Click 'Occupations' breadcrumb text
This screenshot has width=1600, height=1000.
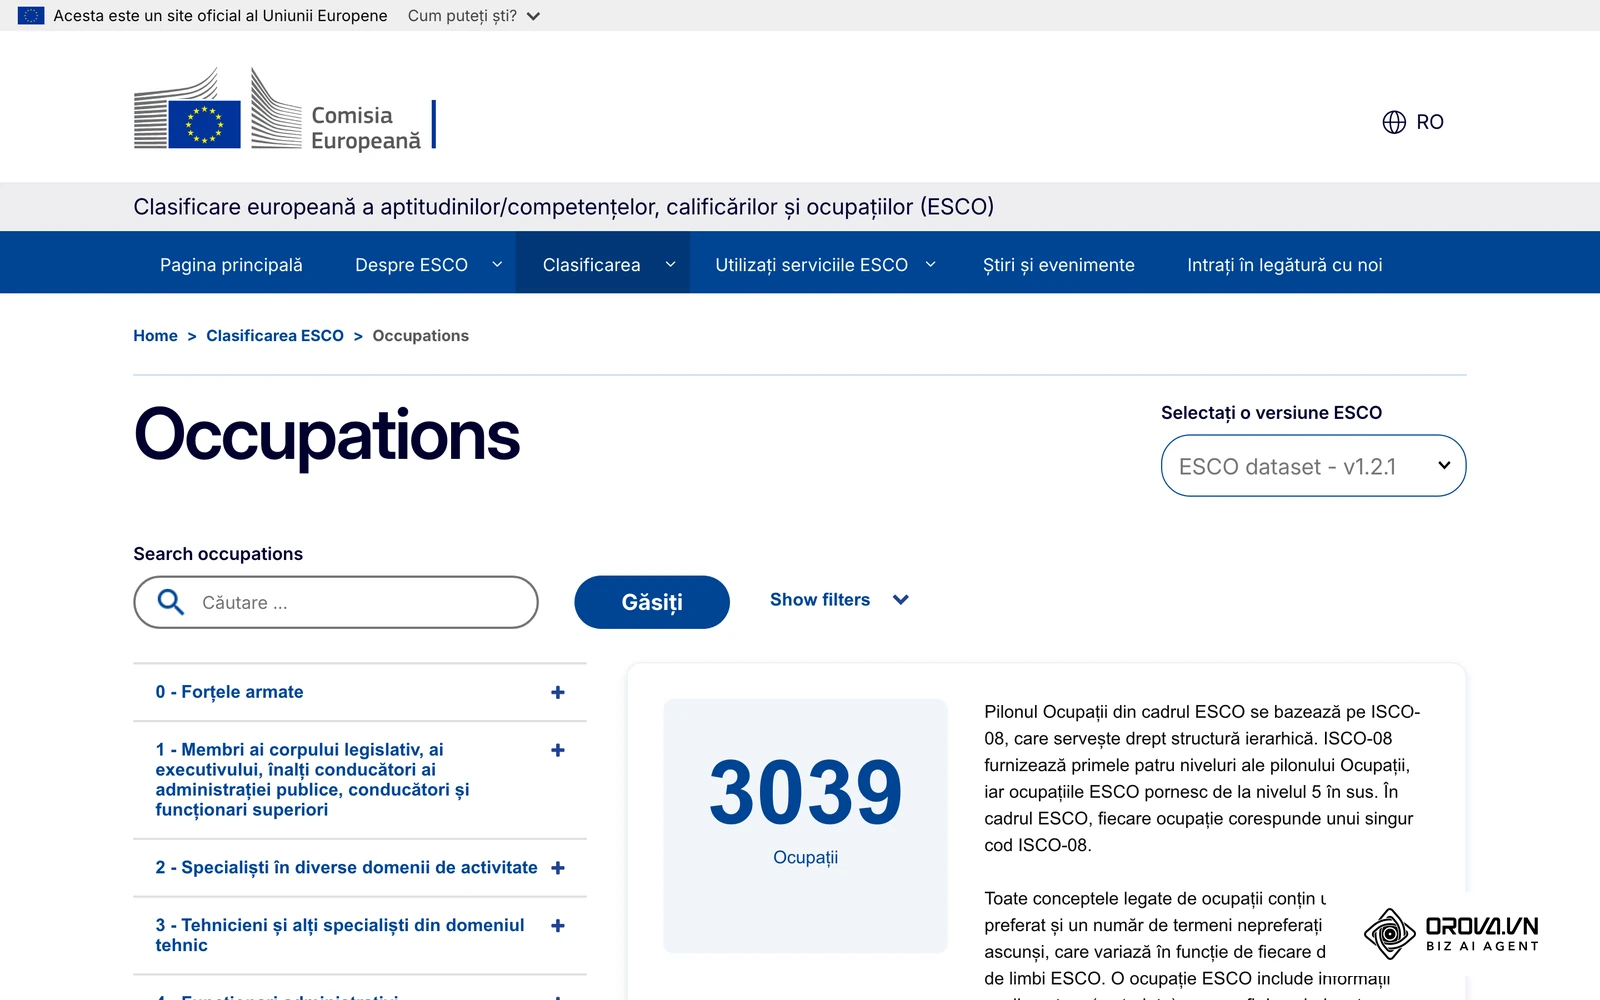[x=420, y=336]
